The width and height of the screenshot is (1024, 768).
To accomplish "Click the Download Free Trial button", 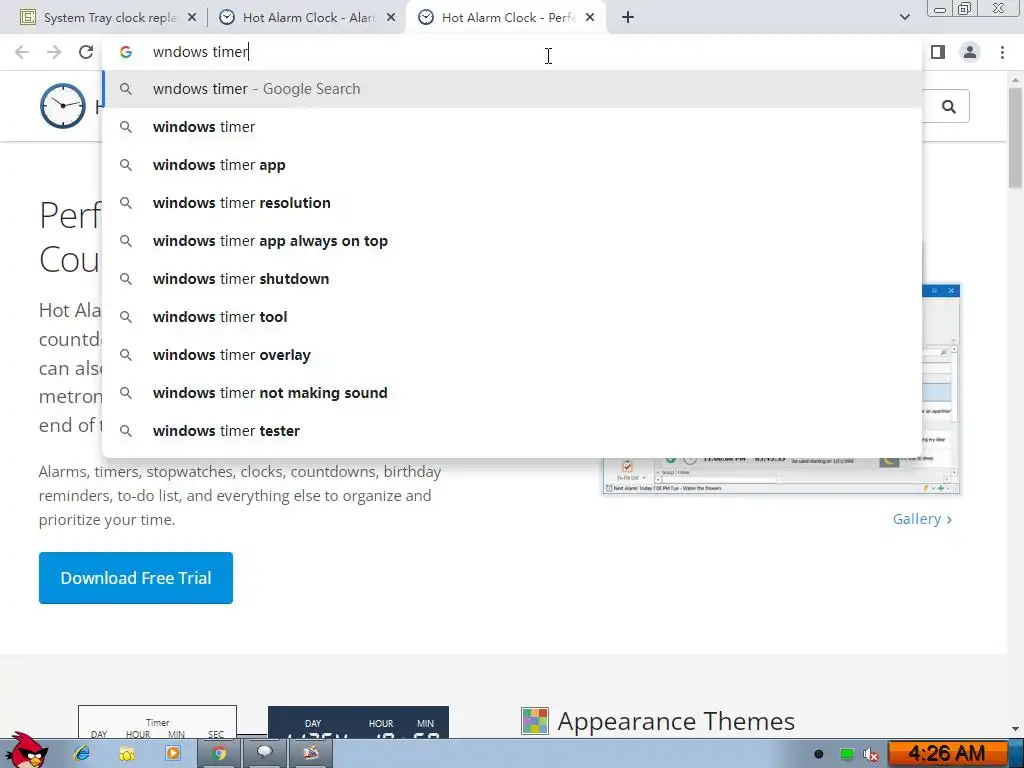I will (x=136, y=578).
